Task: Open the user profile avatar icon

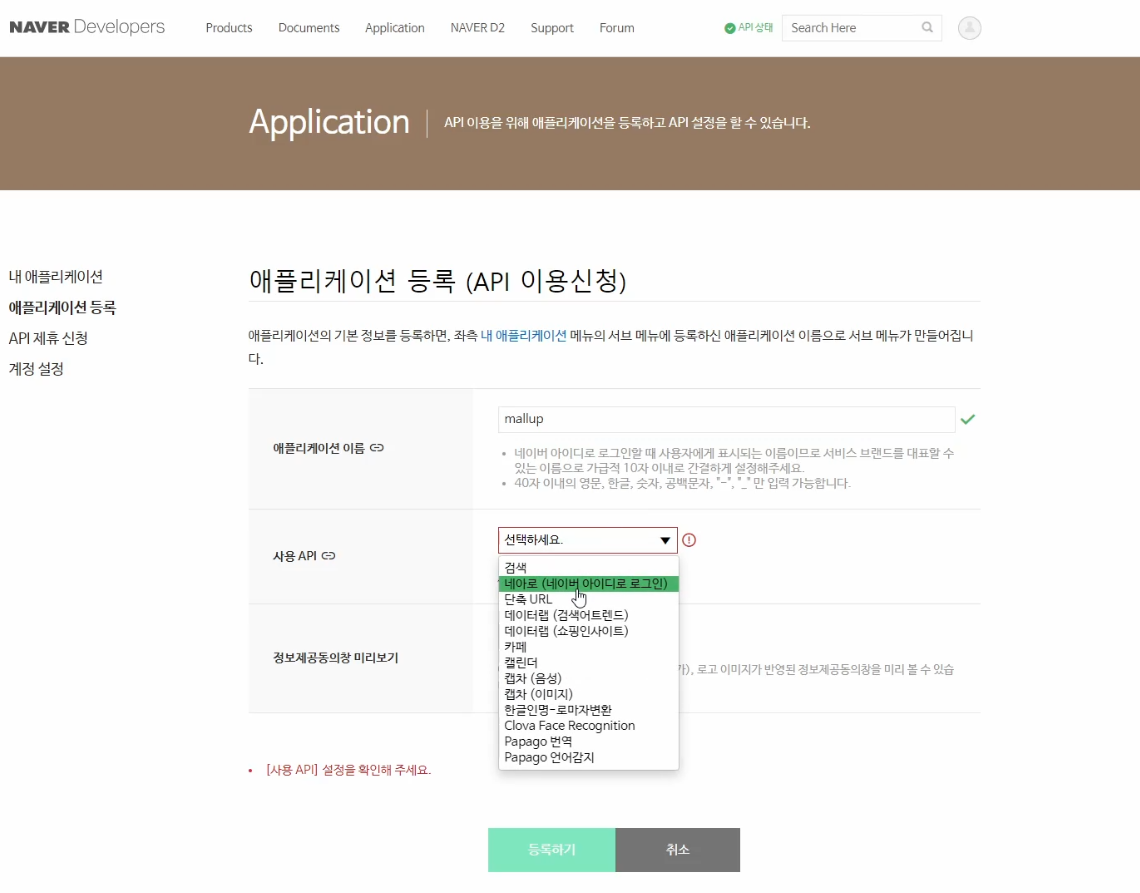Action: 969,28
